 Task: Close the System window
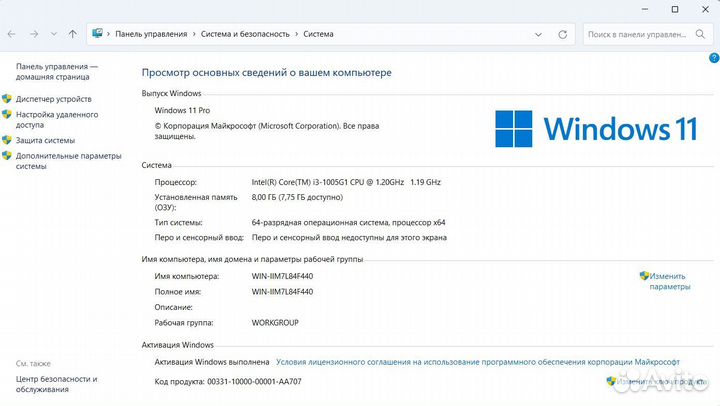(705, 9)
